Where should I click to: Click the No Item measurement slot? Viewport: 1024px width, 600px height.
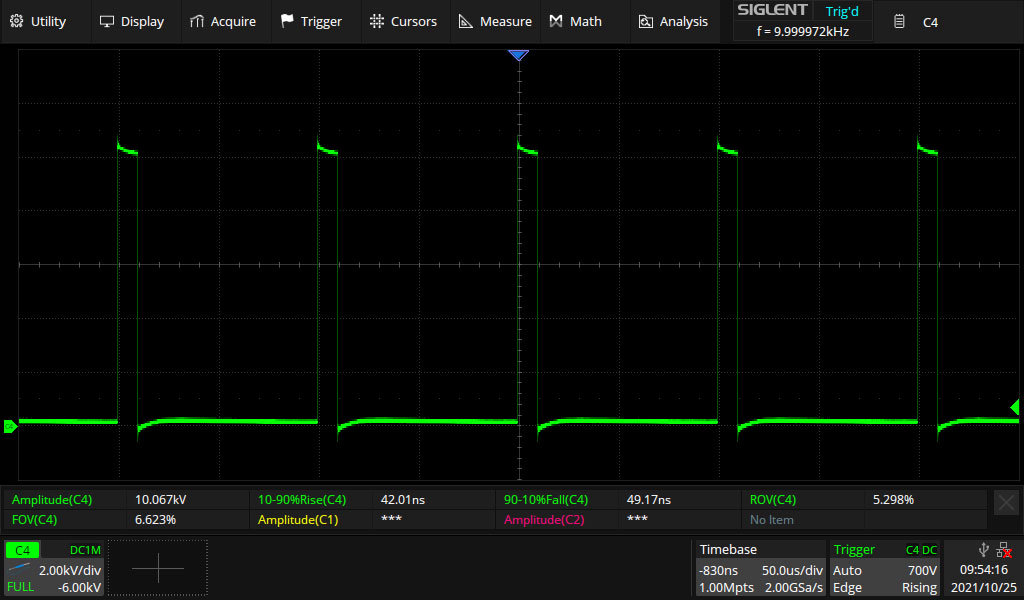pos(771,520)
